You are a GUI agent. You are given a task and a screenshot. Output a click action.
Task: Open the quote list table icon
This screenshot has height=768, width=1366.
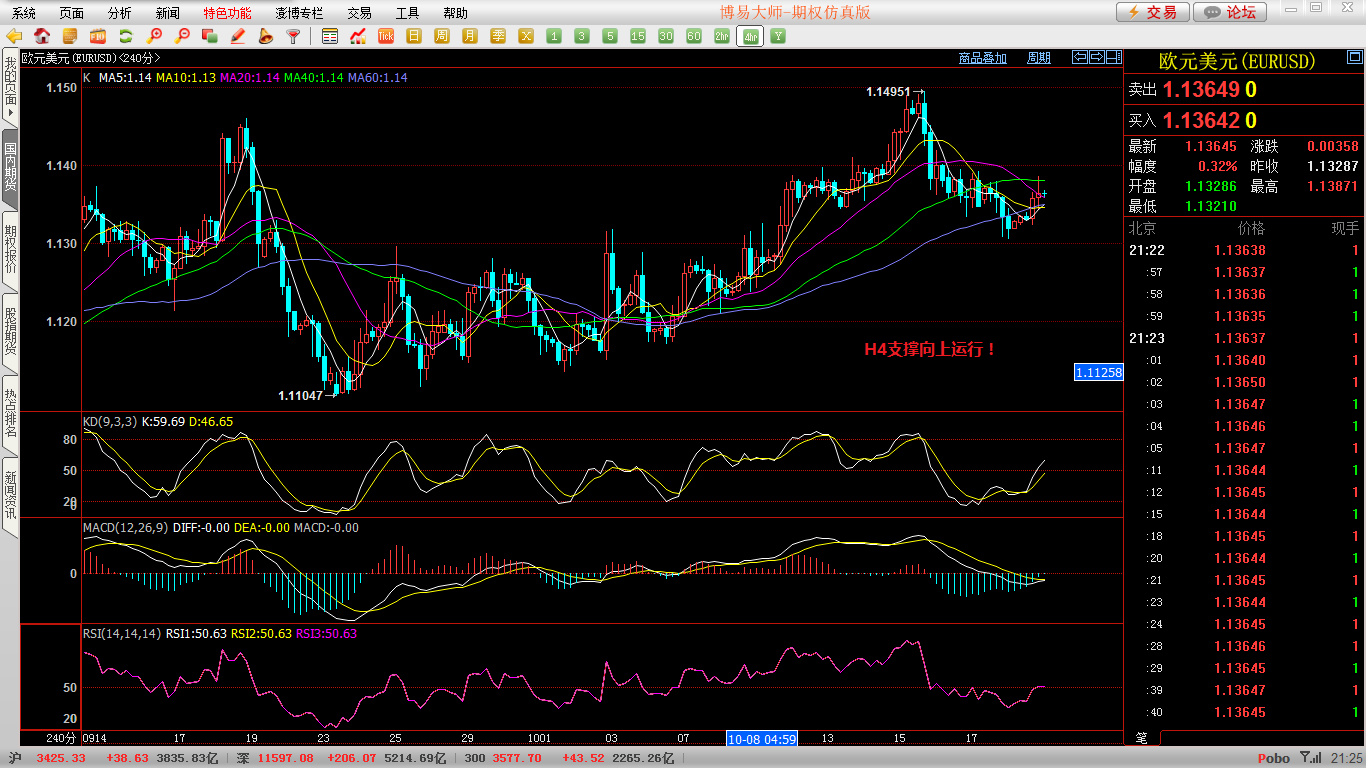tap(330, 36)
